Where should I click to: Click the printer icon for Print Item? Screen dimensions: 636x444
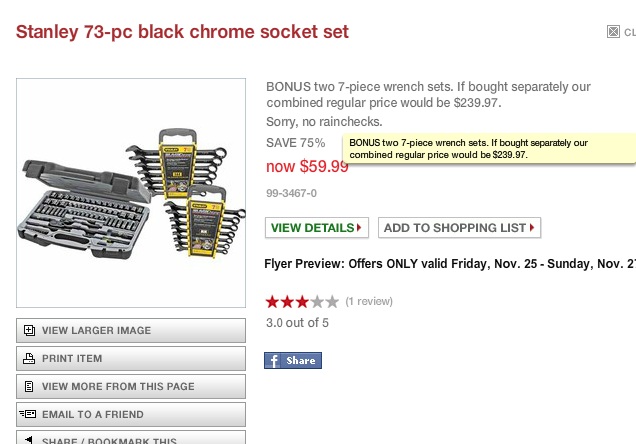coord(29,359)
